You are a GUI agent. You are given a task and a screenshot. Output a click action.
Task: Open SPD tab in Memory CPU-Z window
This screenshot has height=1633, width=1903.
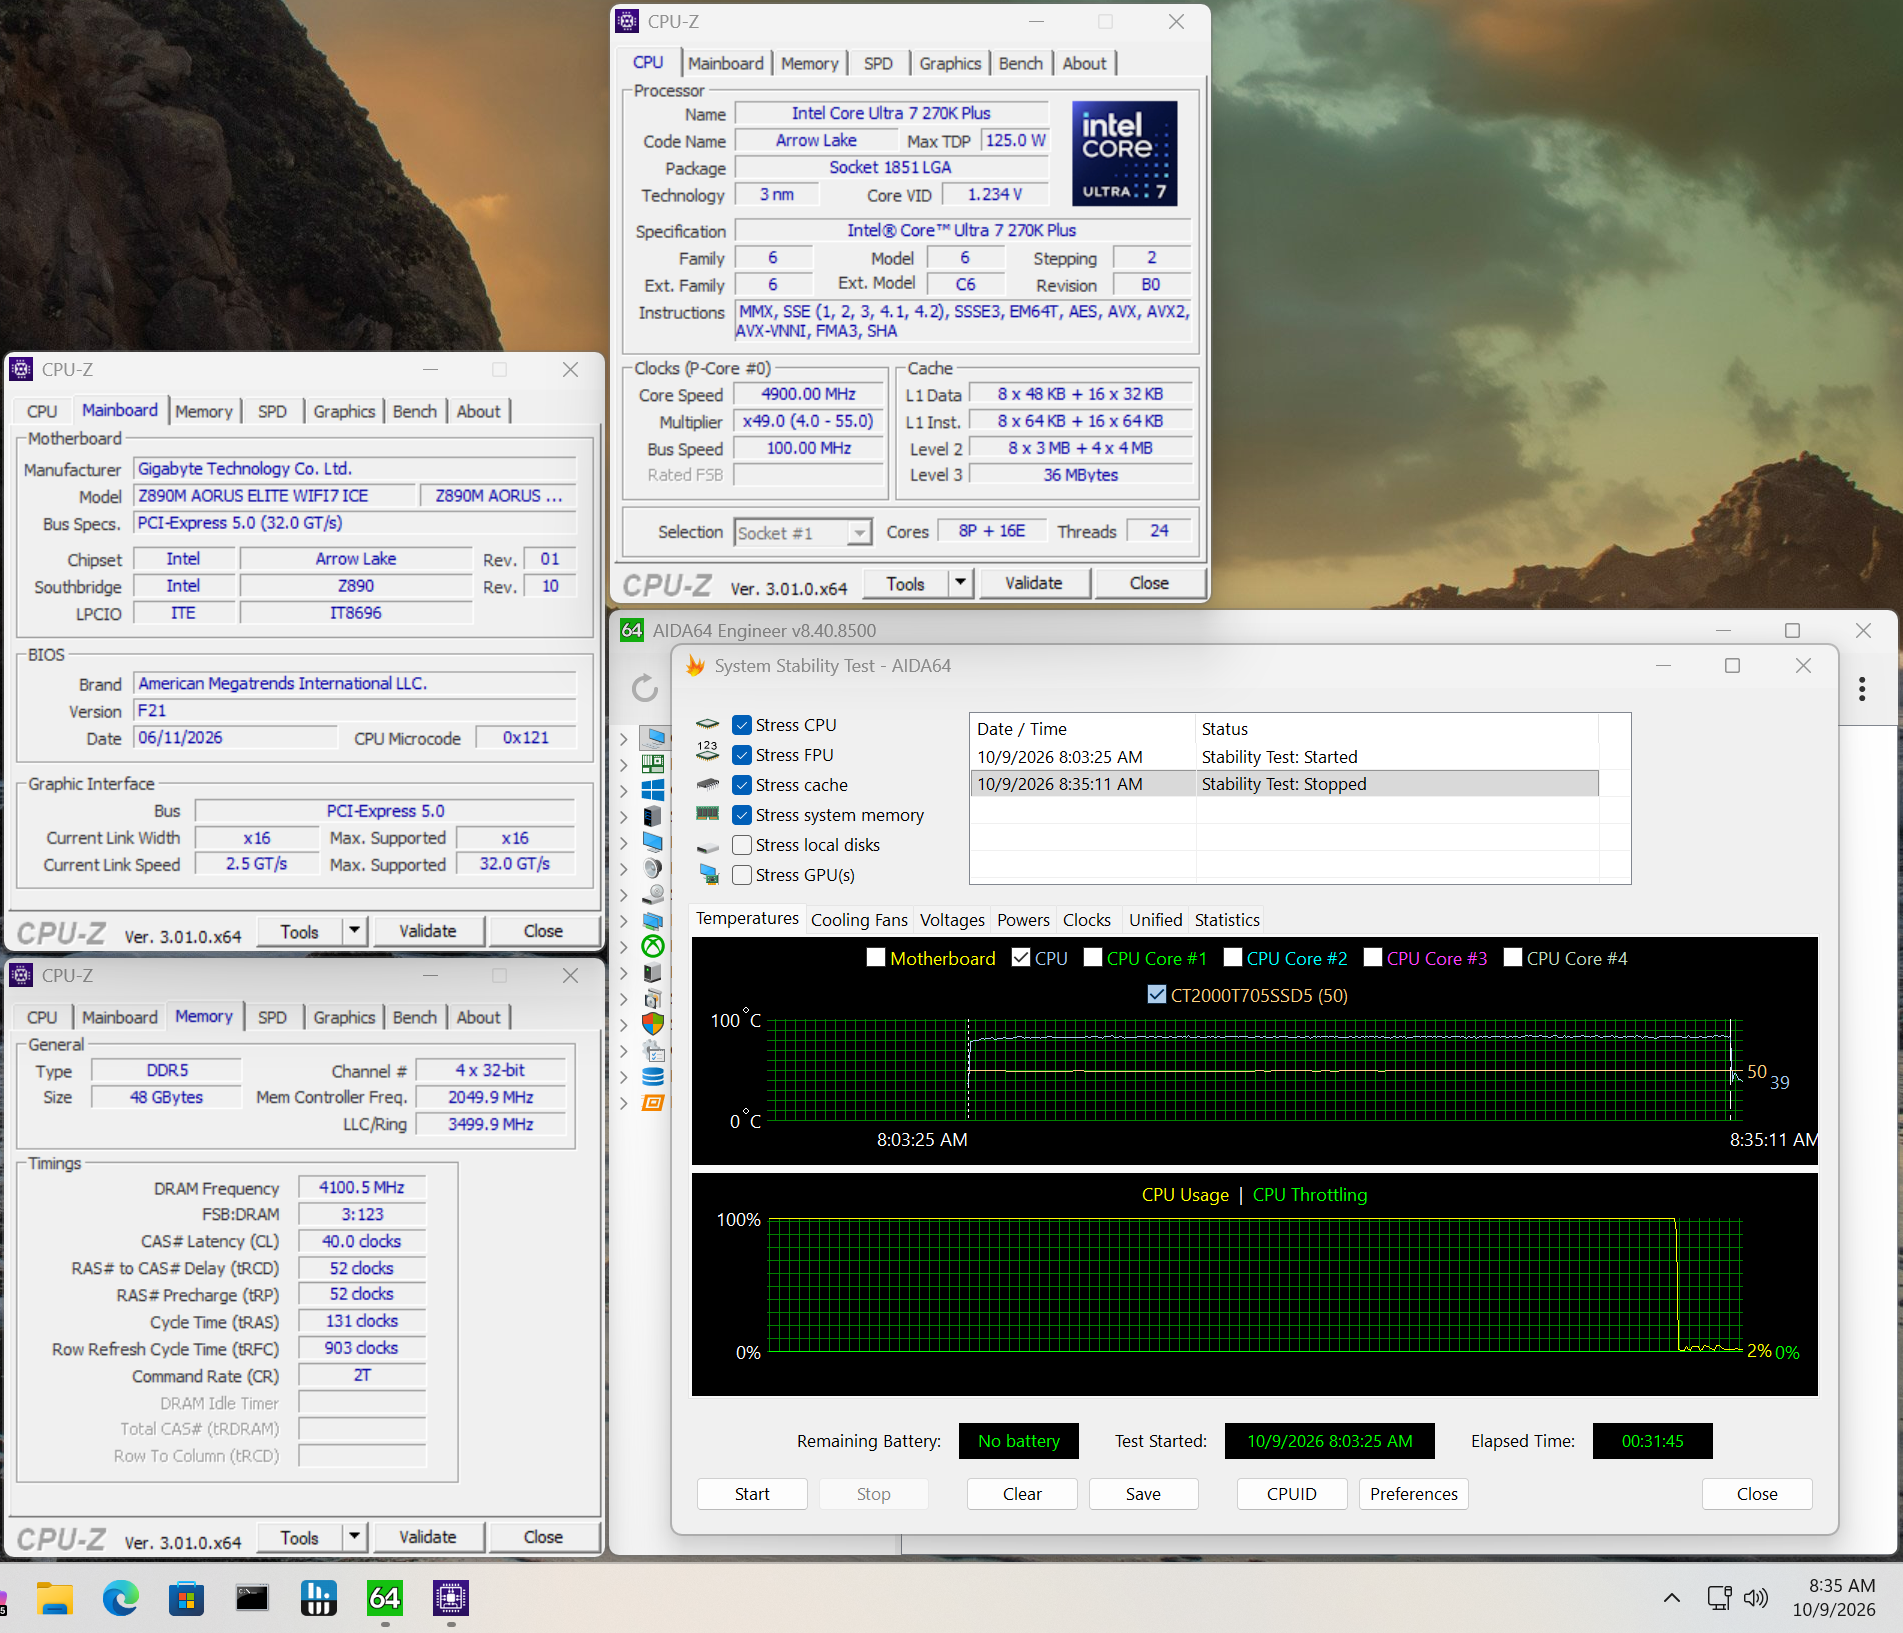272,1017
